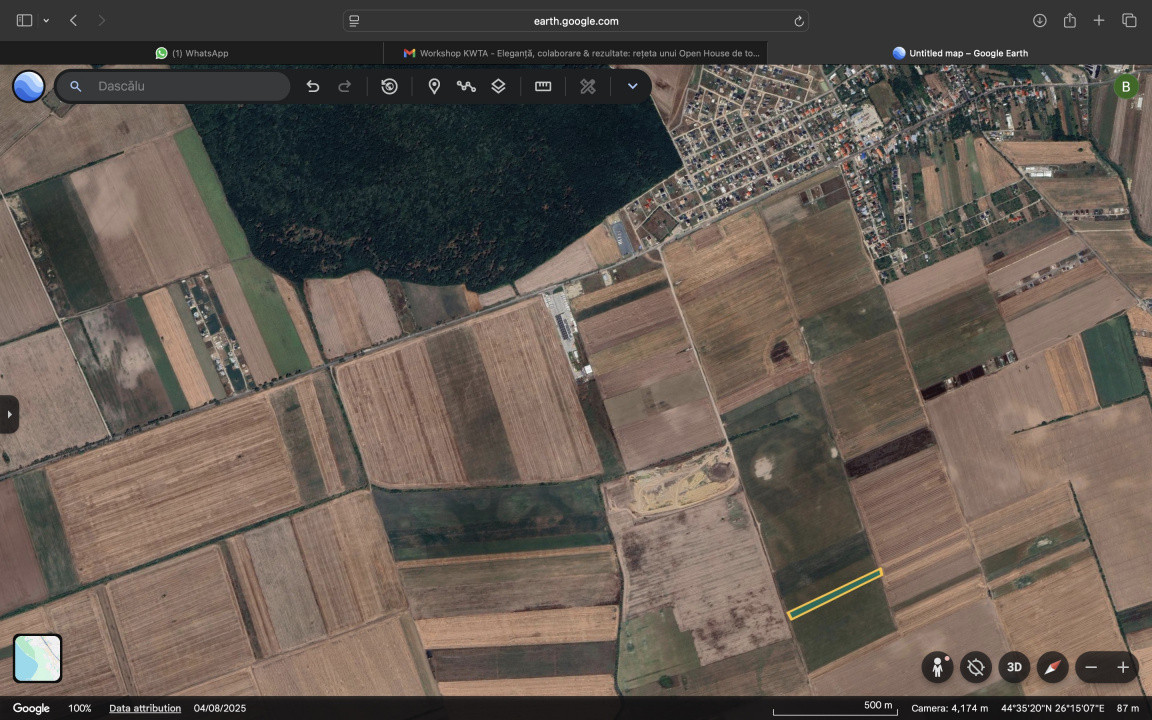Toggle the 3D view mode
The width and height of the screenshot is (1152, 720).
1014,667
